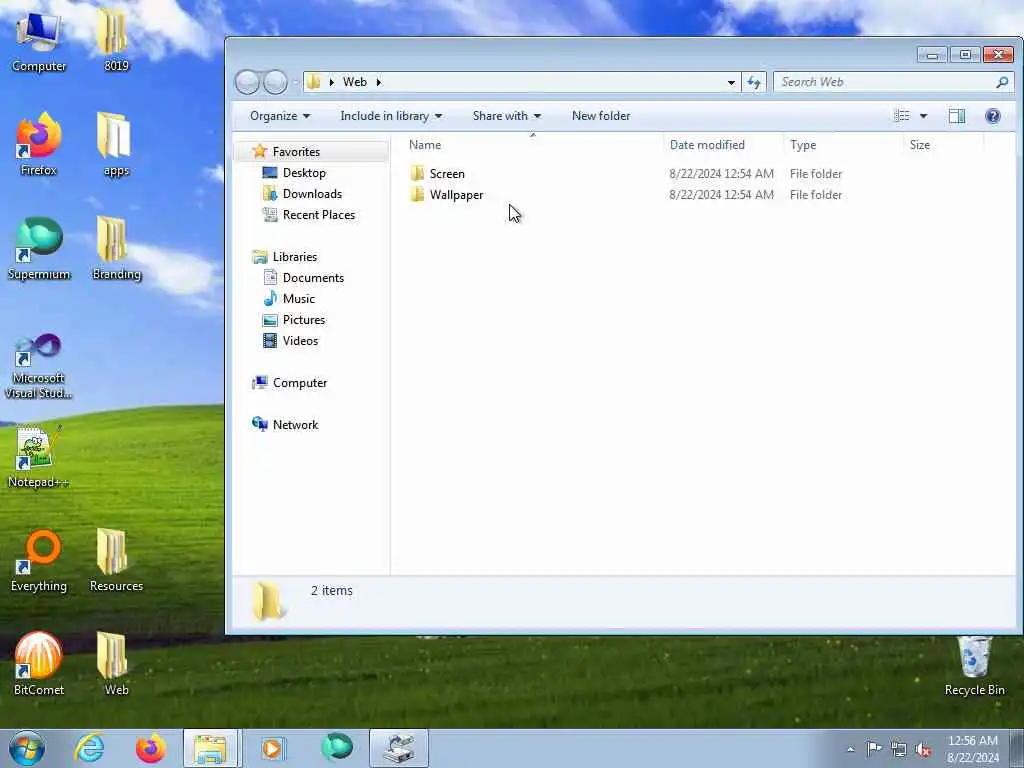Select the Branding folder on desktop

(116, 248)
